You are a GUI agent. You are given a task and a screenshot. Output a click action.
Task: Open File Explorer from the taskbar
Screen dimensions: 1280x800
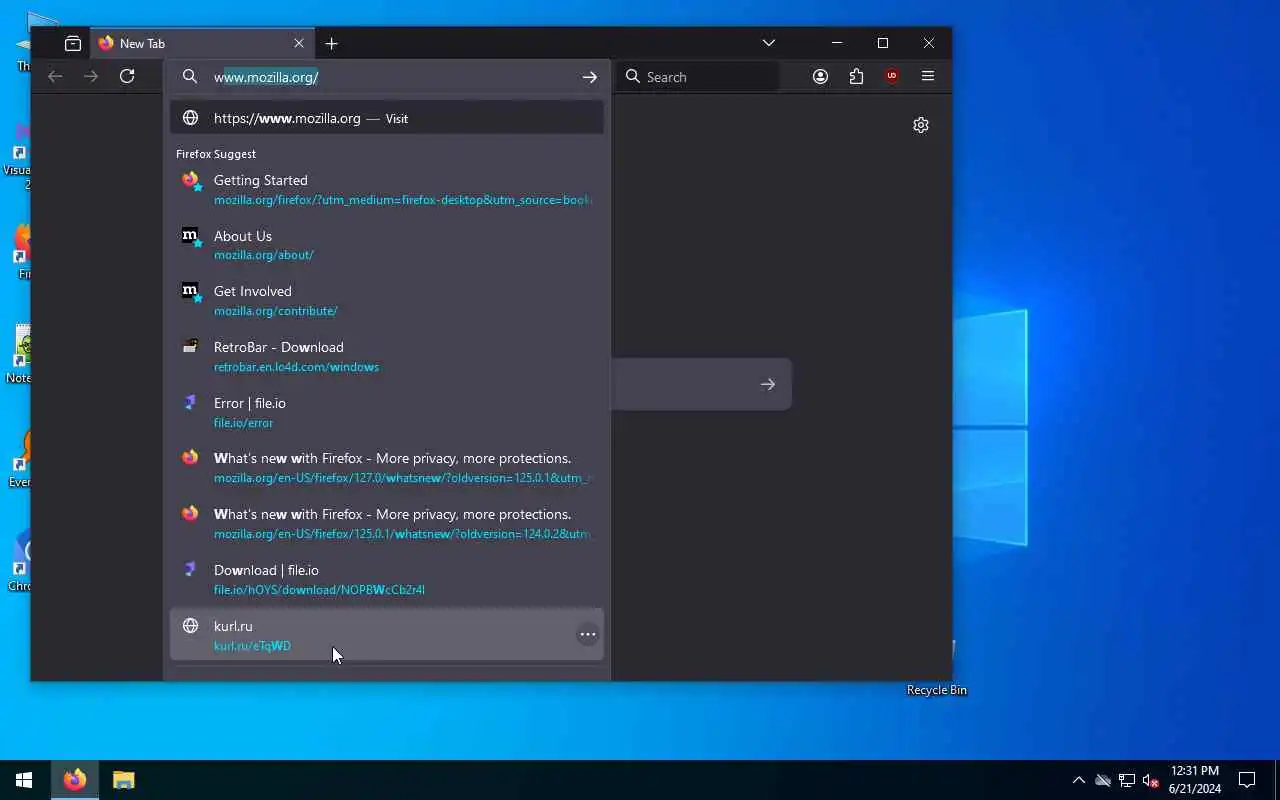[x=123, y=780]
